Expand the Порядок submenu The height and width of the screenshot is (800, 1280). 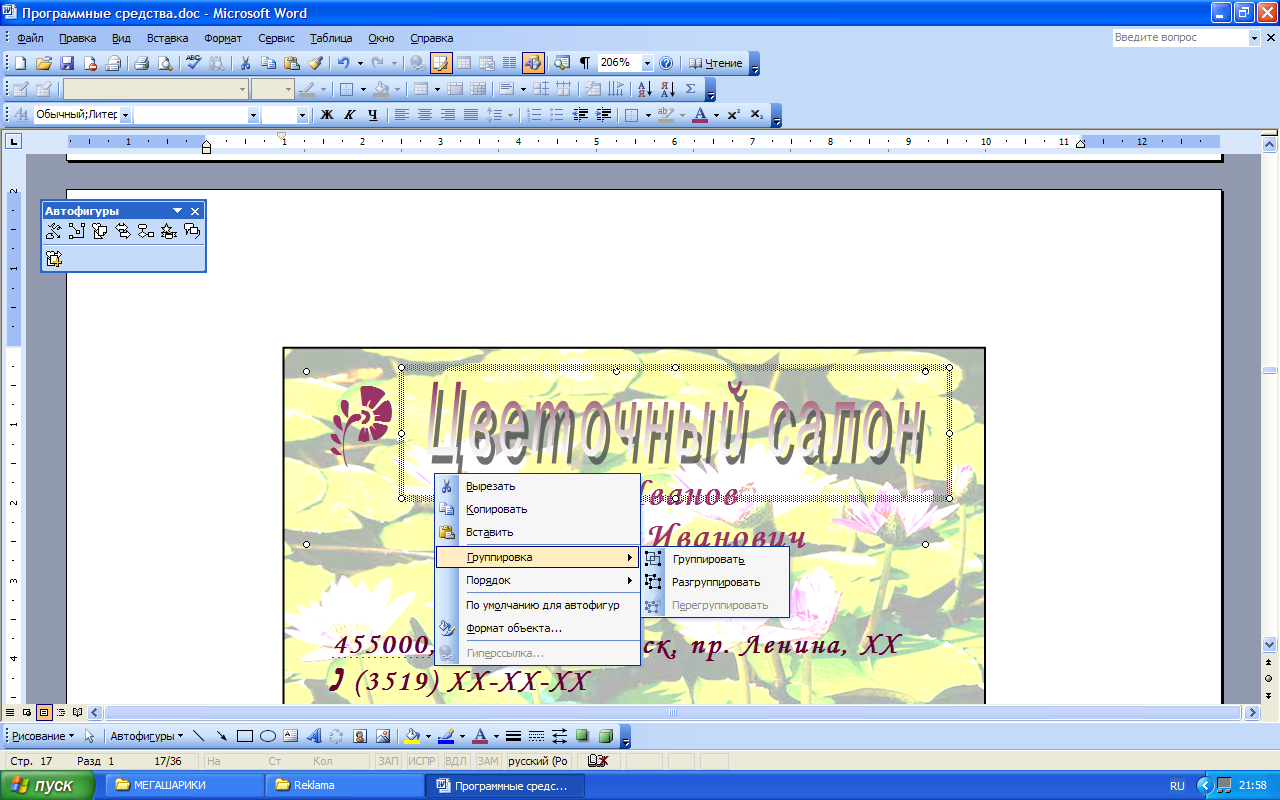point(537,580)
